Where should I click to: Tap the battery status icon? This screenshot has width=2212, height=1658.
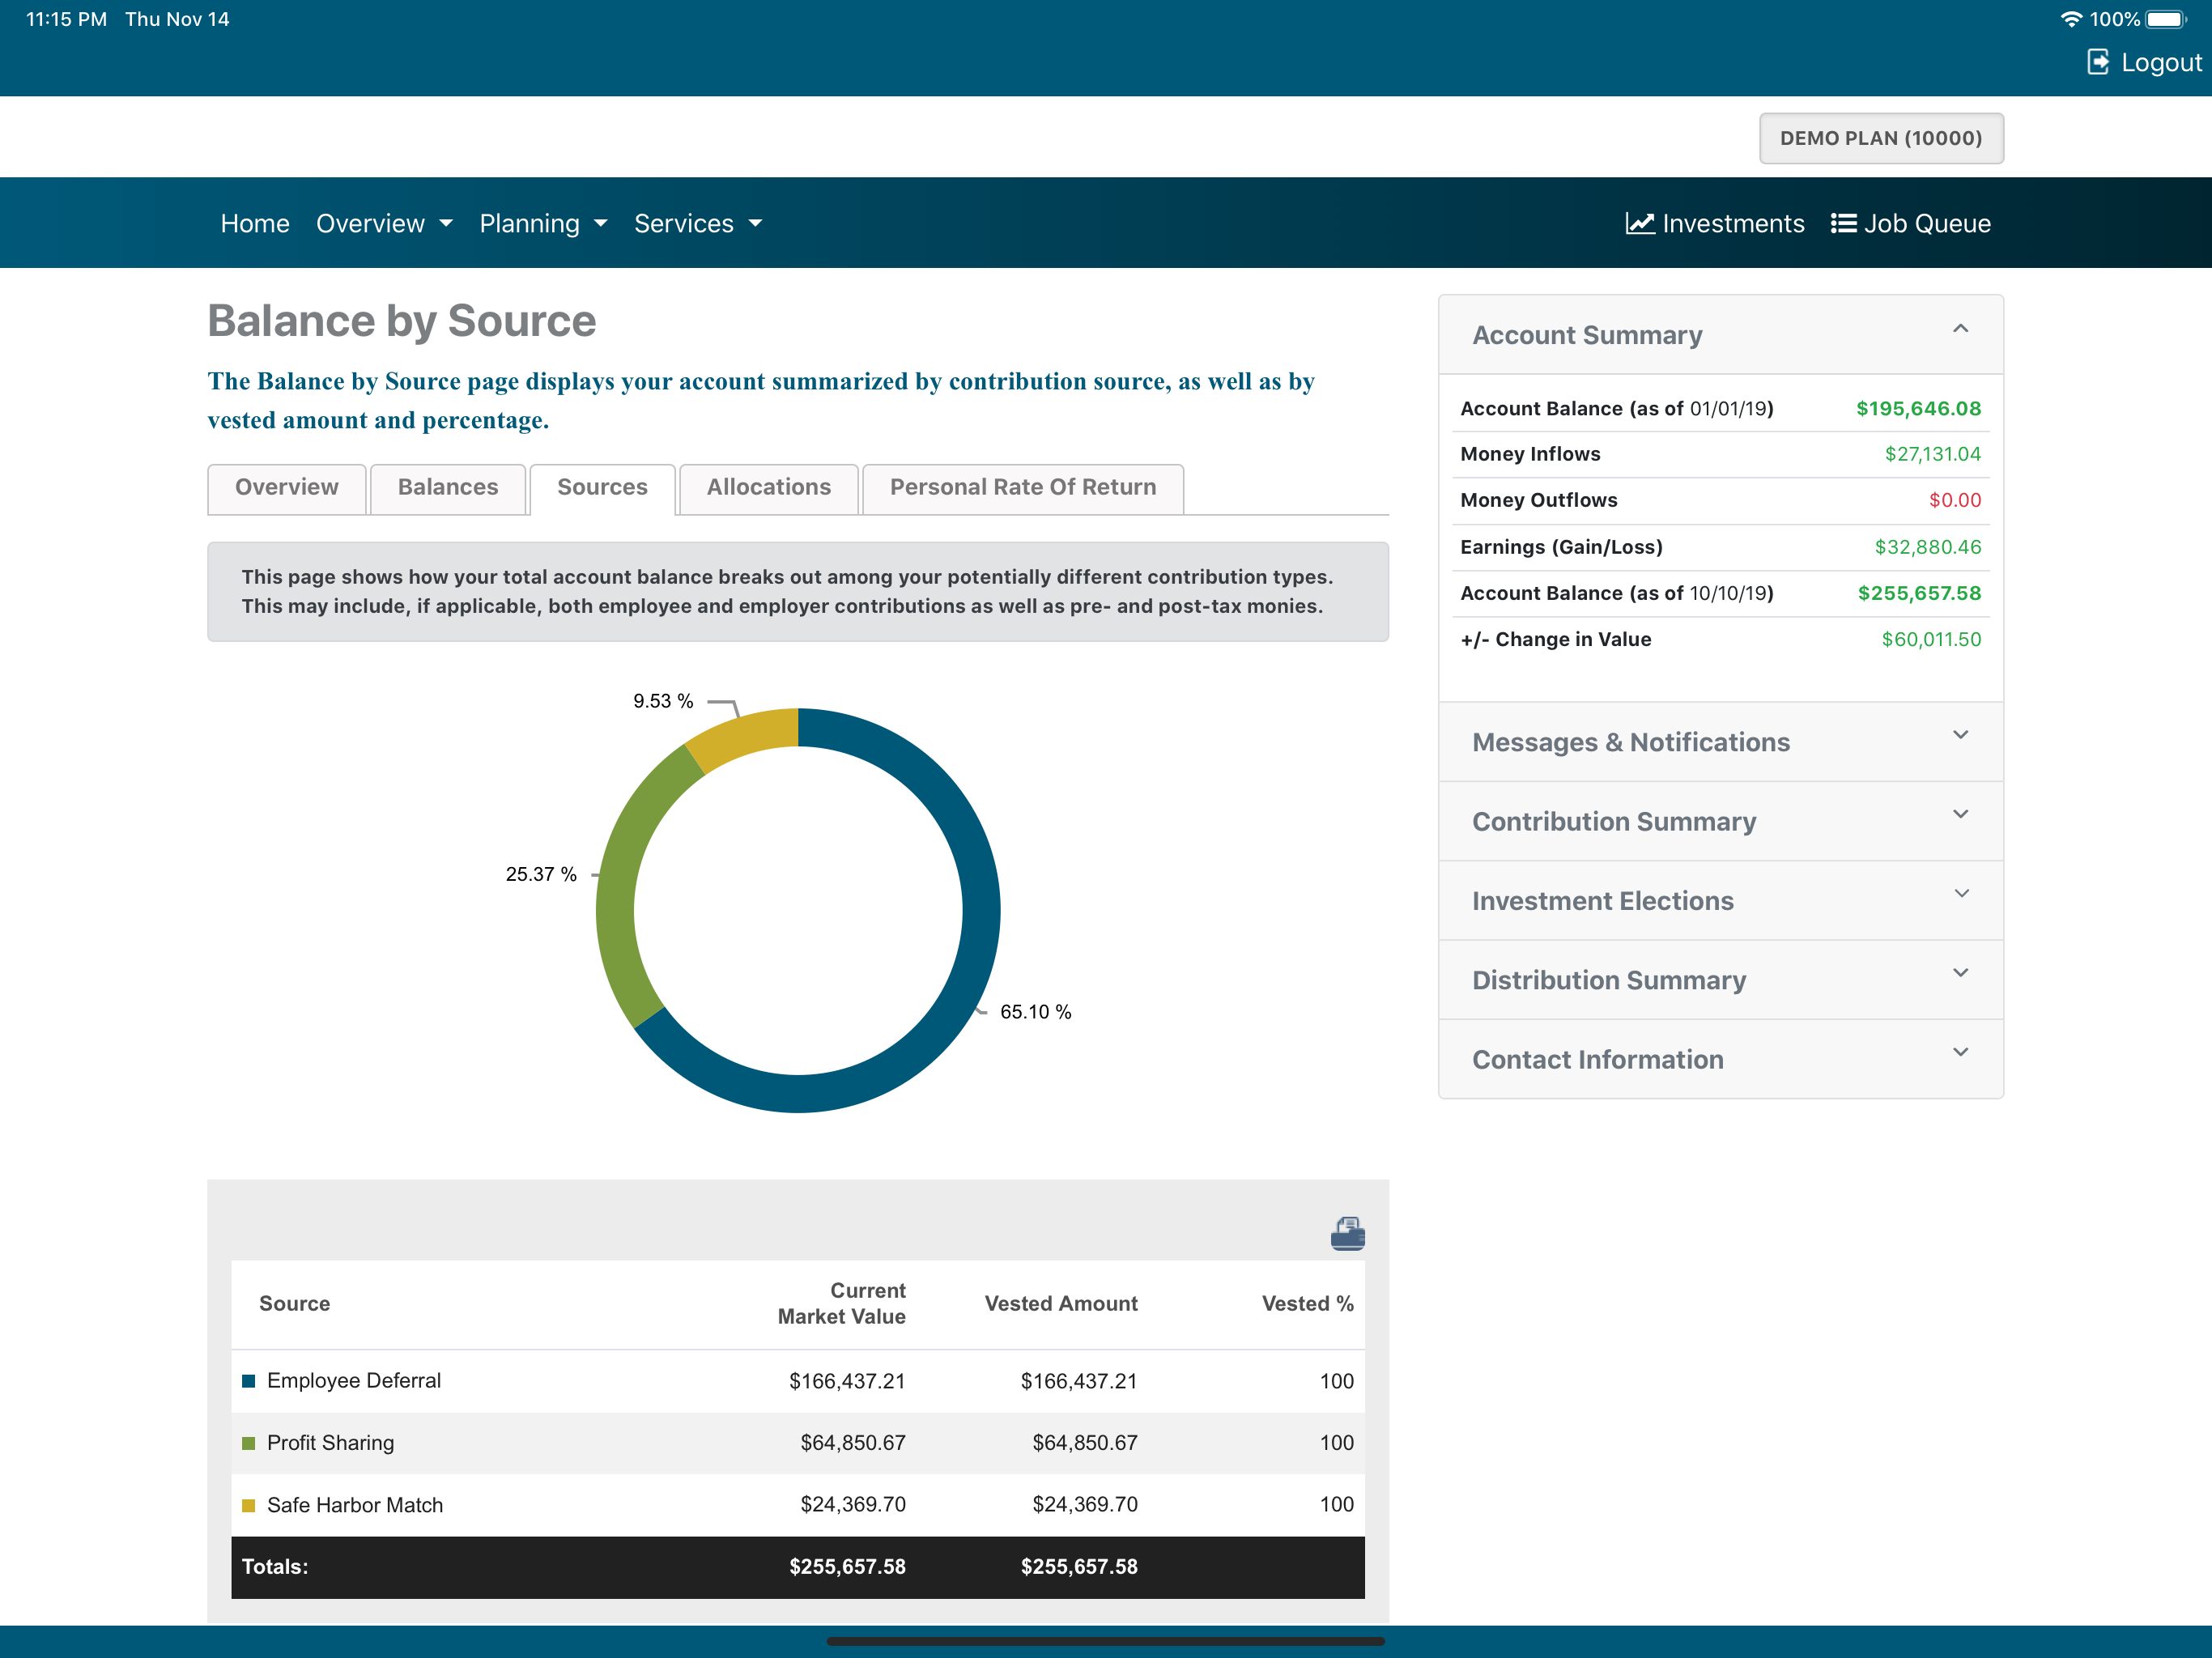tap(2166, 19)
